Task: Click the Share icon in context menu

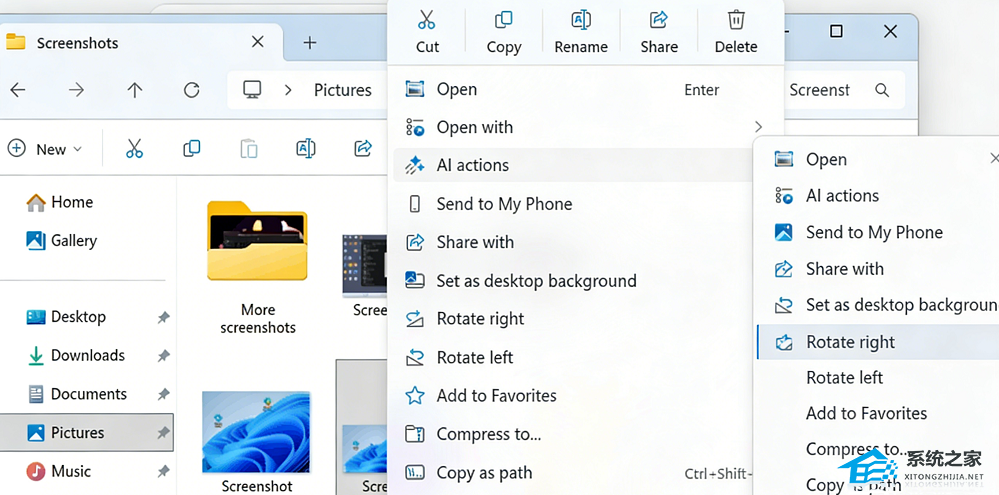Action: point(659,21)
